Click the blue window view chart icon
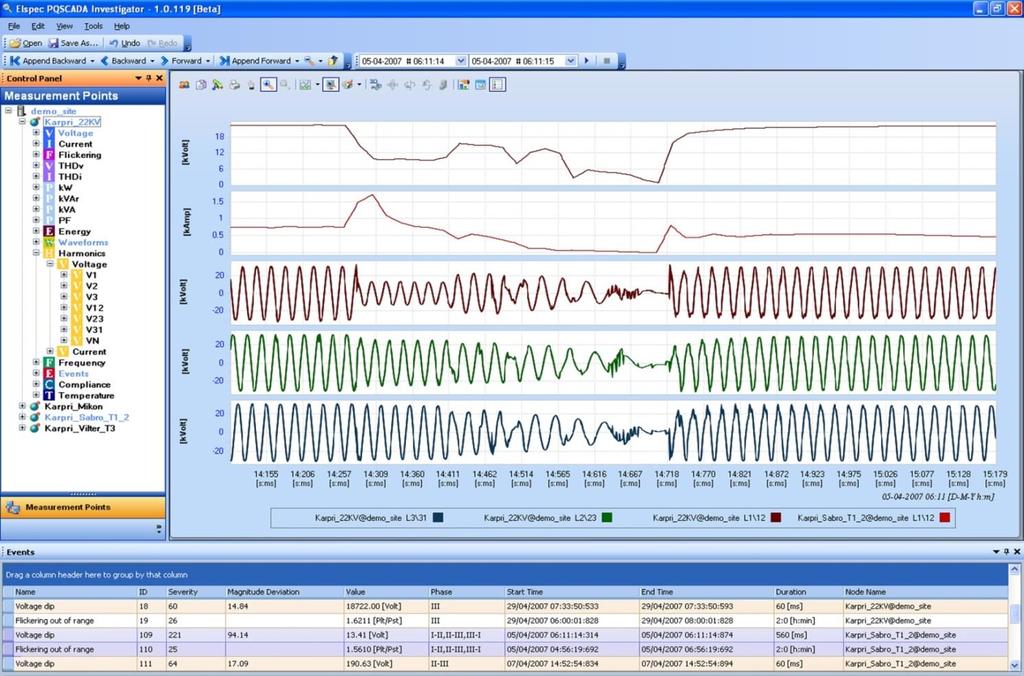Viewport: 1024px width, 676px height. pyautogui.click(x=481, y=85)
